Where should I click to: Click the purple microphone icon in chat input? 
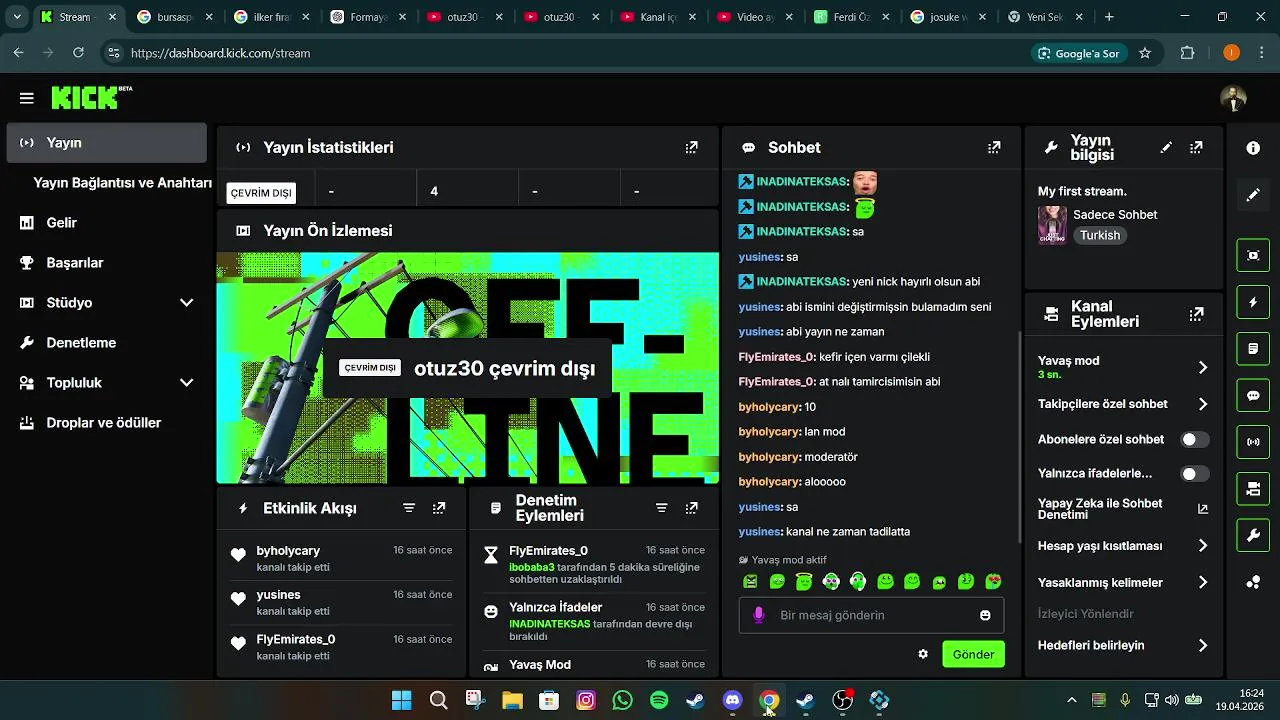pos(759,615)
